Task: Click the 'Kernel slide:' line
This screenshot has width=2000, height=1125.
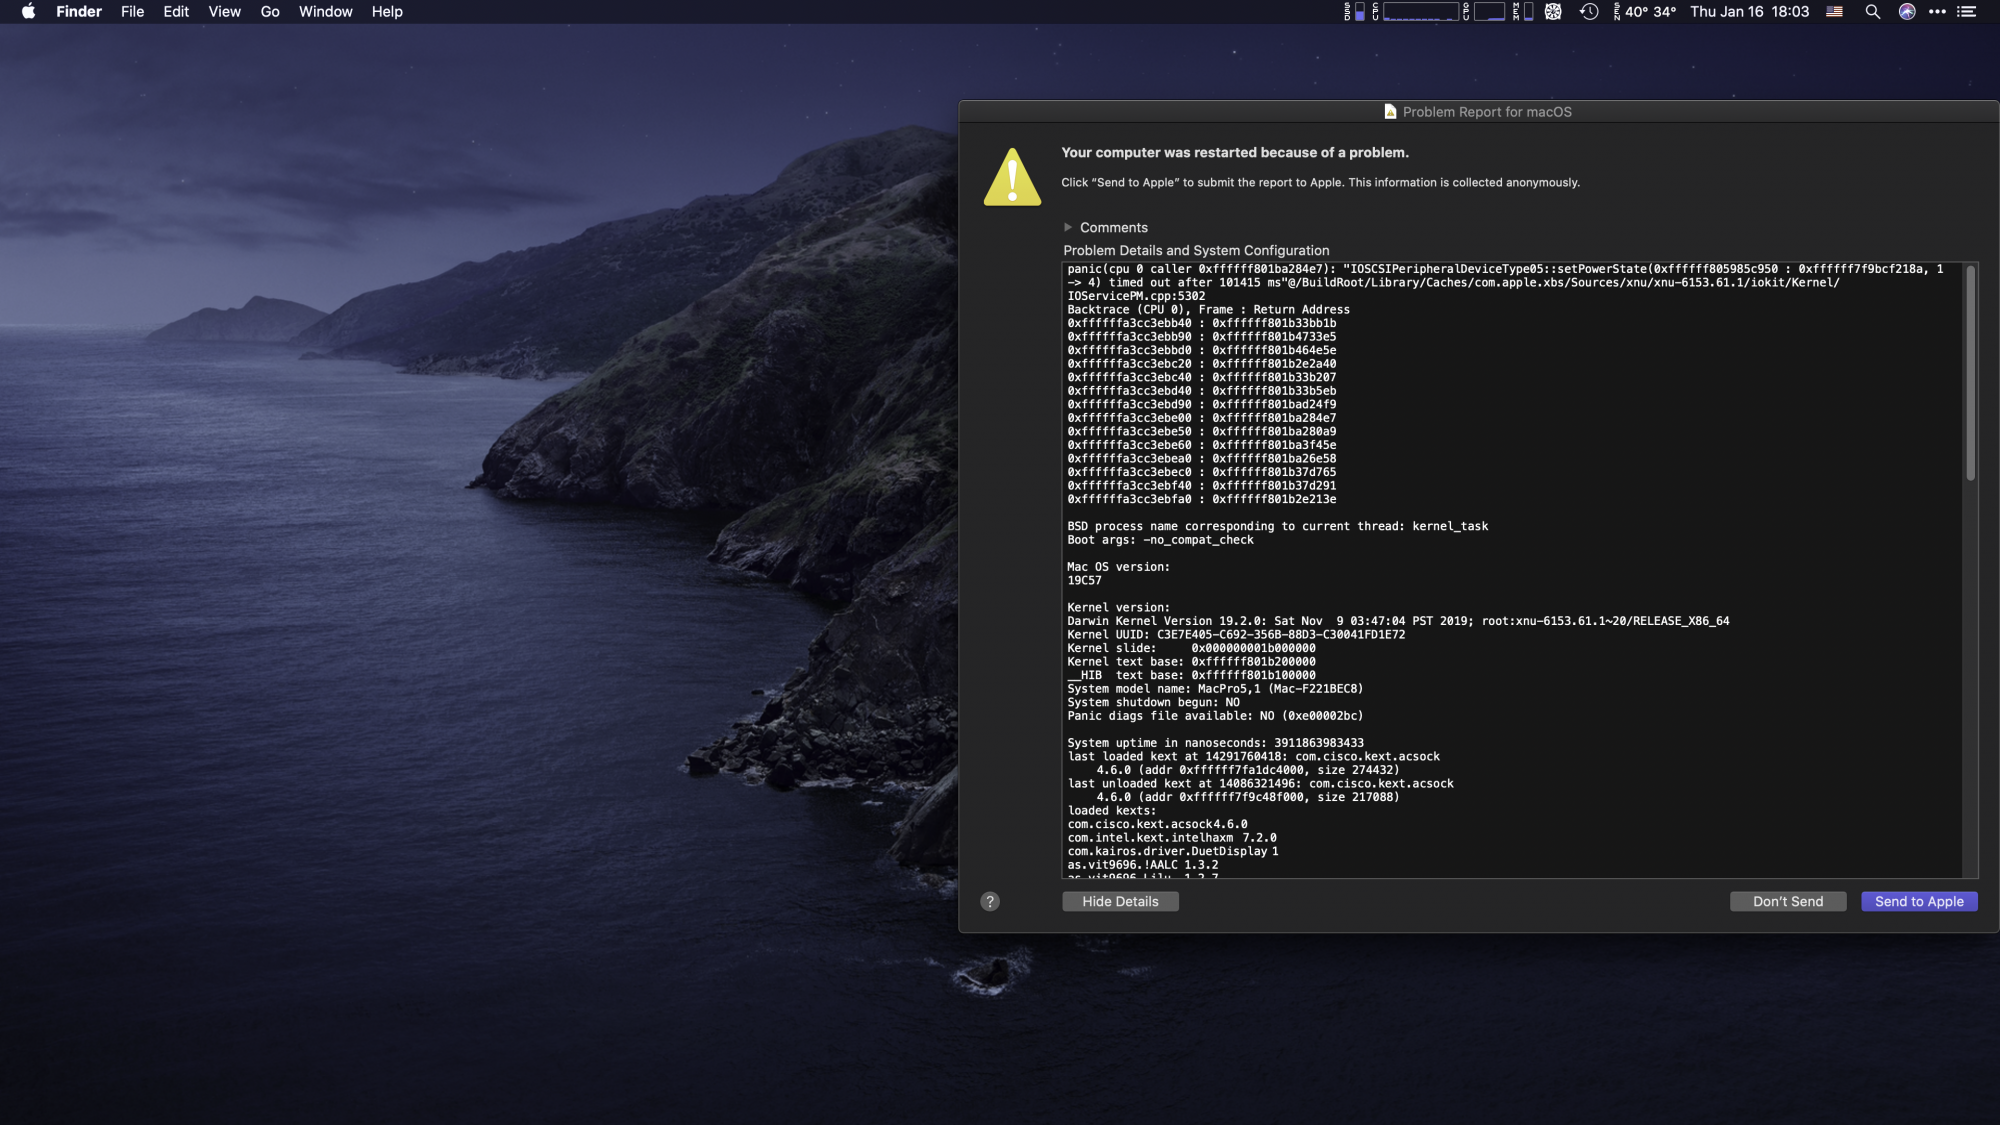Action: coord(1191,648)
